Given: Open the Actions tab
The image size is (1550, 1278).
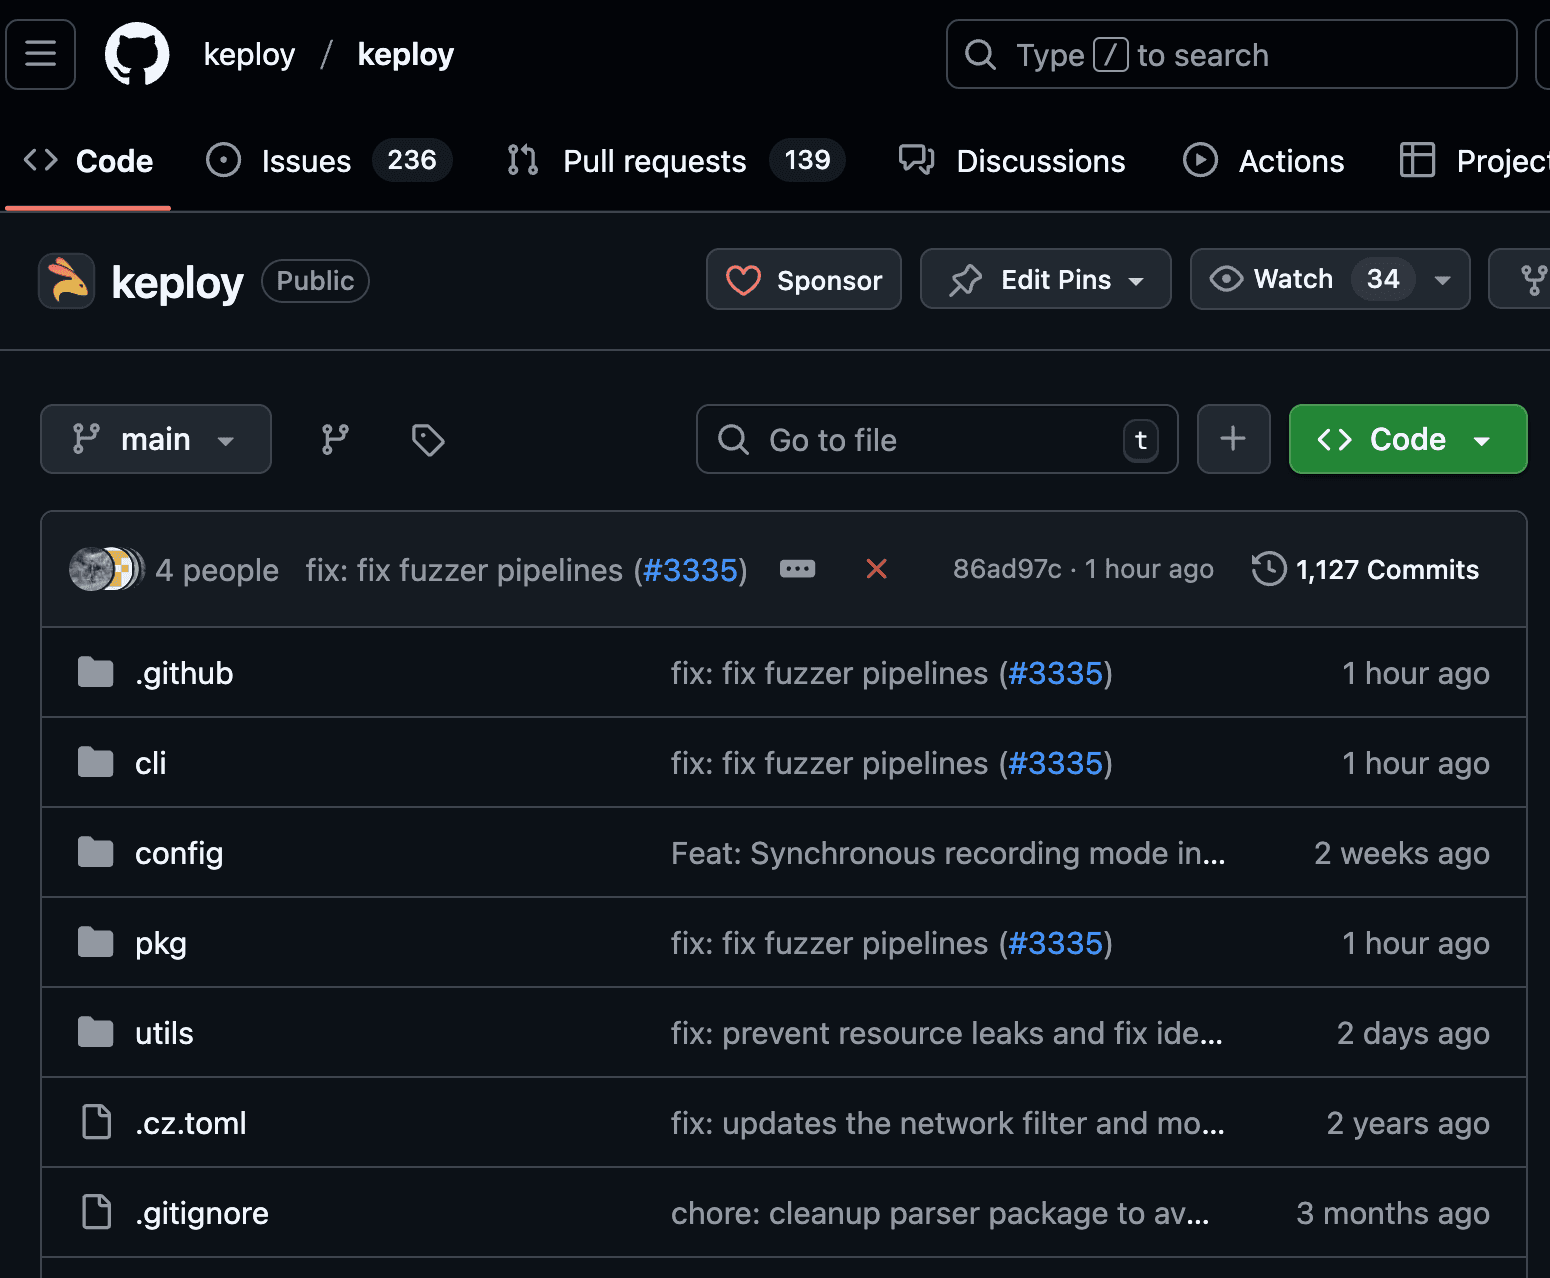Looking at the screenshot, I should coord(1263,161).
